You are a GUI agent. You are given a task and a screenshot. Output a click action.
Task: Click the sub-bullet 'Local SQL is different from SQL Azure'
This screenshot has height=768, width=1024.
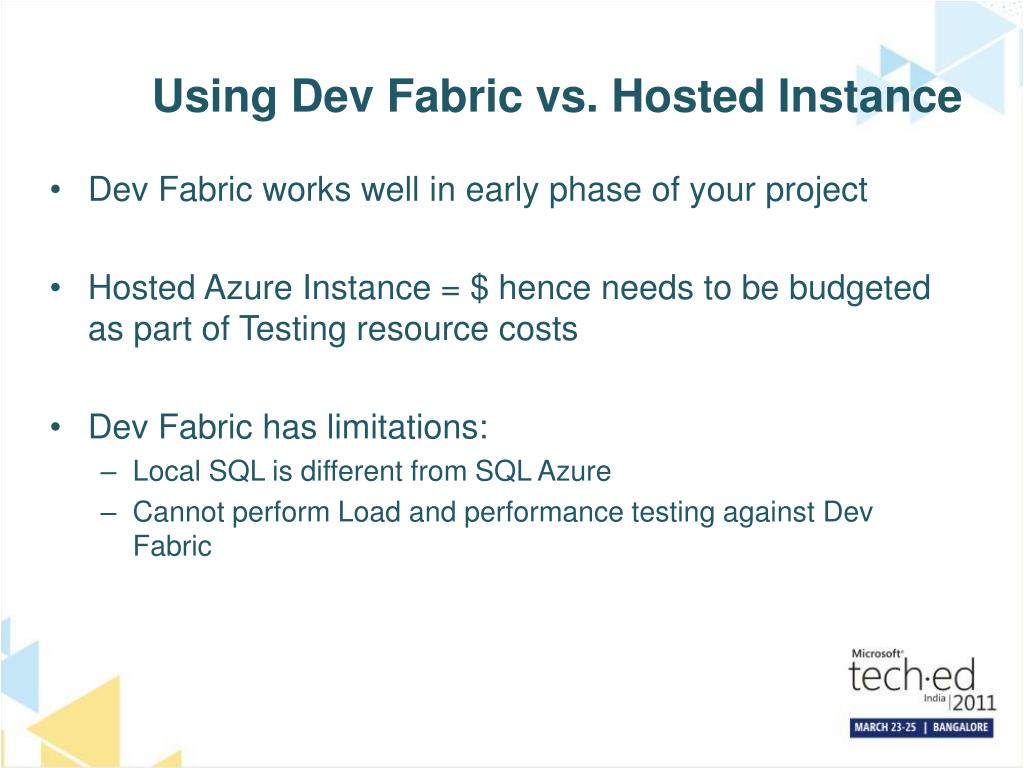(372, 472)
